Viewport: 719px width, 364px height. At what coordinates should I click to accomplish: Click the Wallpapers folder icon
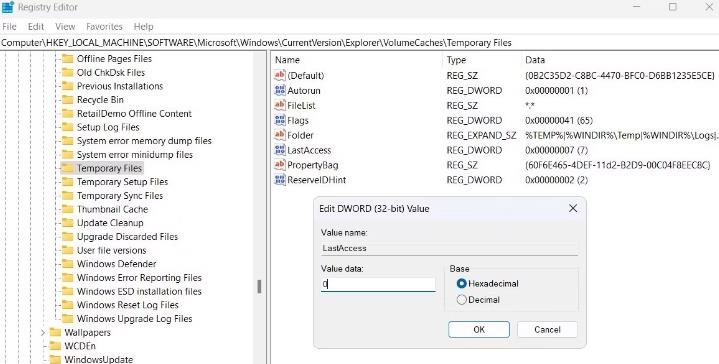coord(55,332)
